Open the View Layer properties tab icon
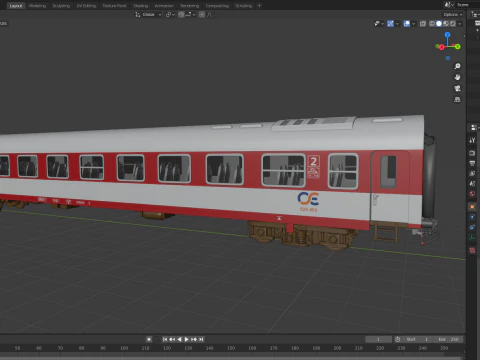The image size is (480, 360). [472, 173]
